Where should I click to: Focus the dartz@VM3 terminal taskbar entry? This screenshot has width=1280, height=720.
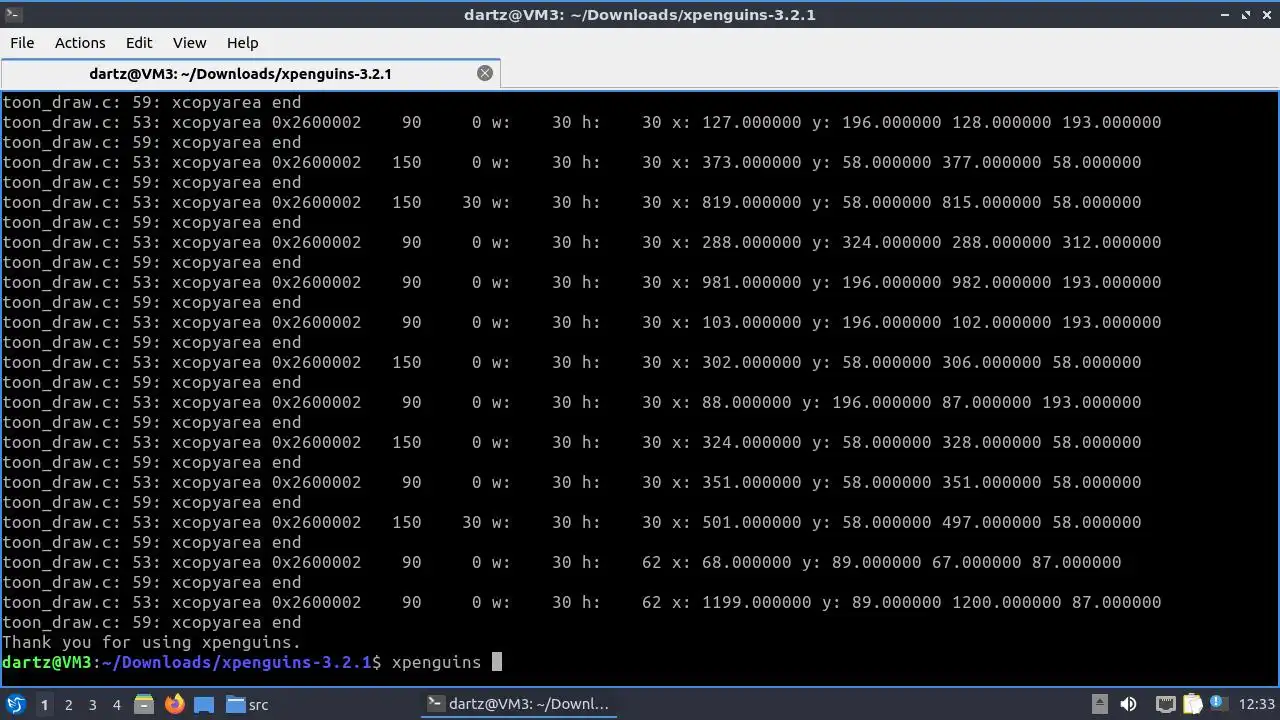(x=518, y=704)
